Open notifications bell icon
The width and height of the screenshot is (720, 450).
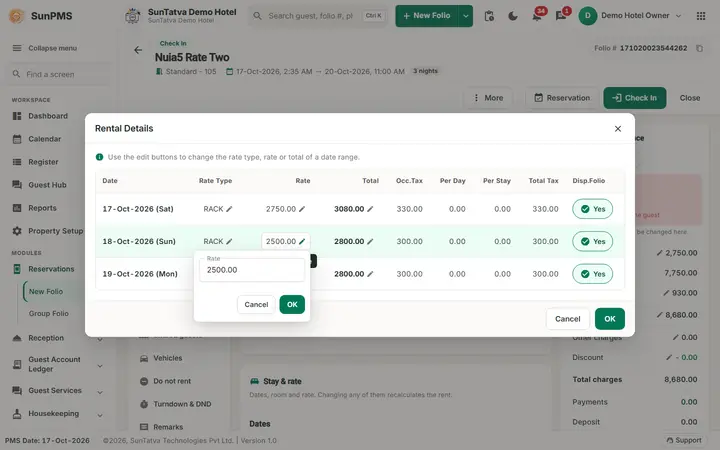536,16
